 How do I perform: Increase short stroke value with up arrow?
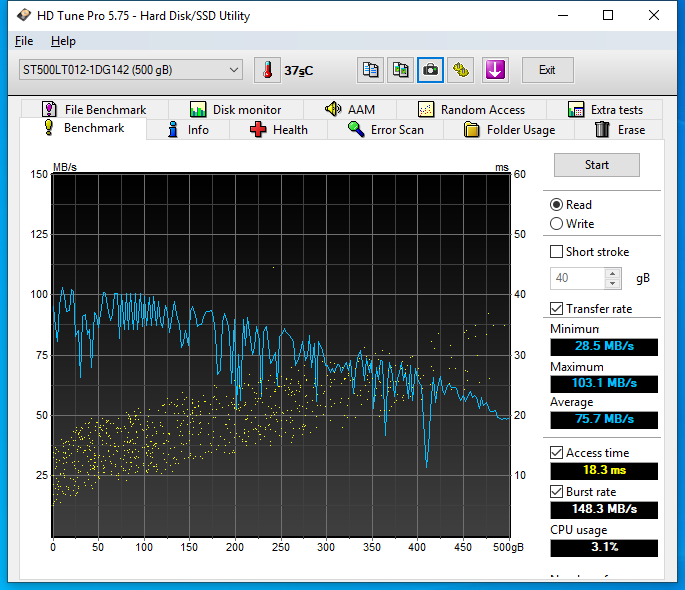(613, 273)
